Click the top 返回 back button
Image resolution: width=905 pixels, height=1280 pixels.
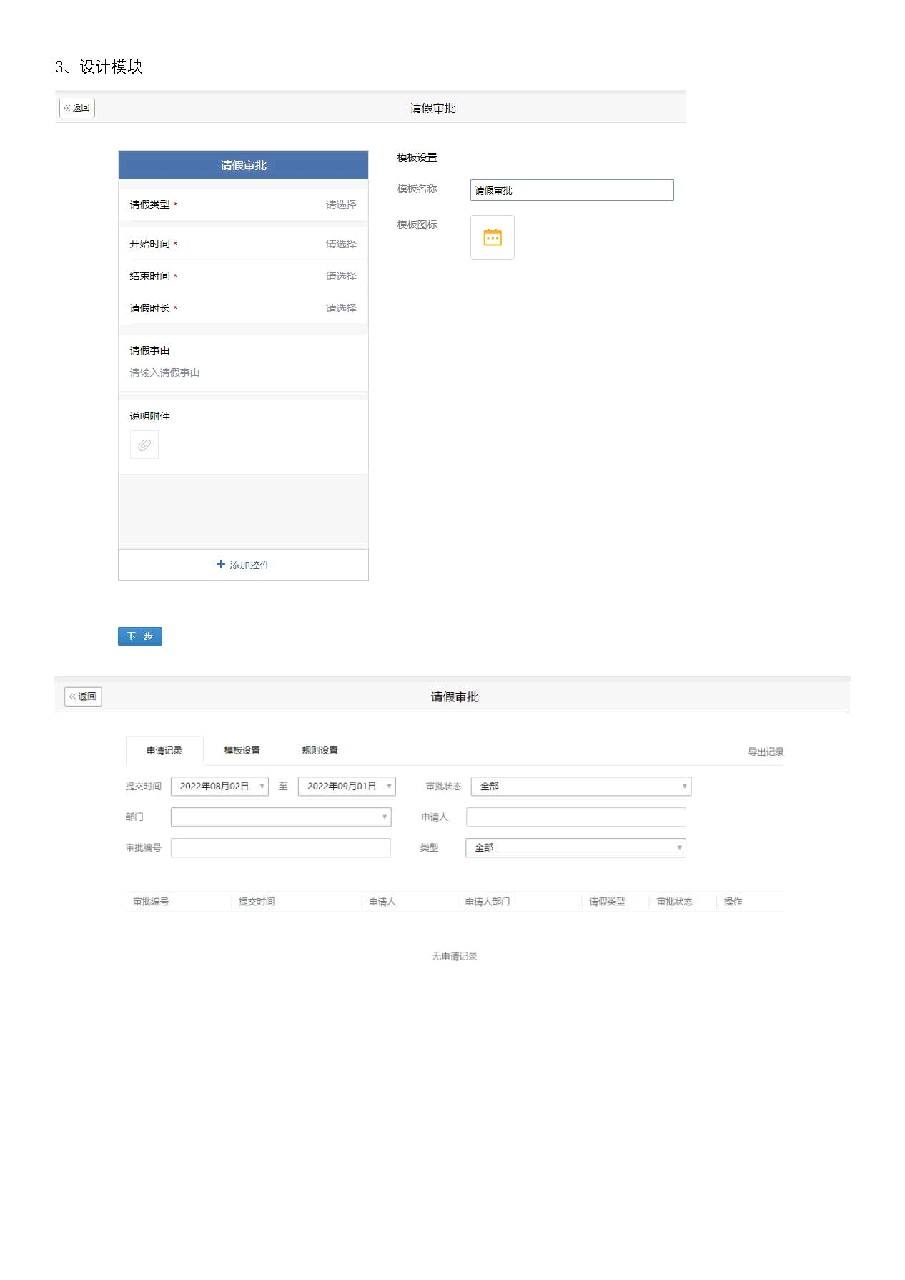tap(77, 108)
